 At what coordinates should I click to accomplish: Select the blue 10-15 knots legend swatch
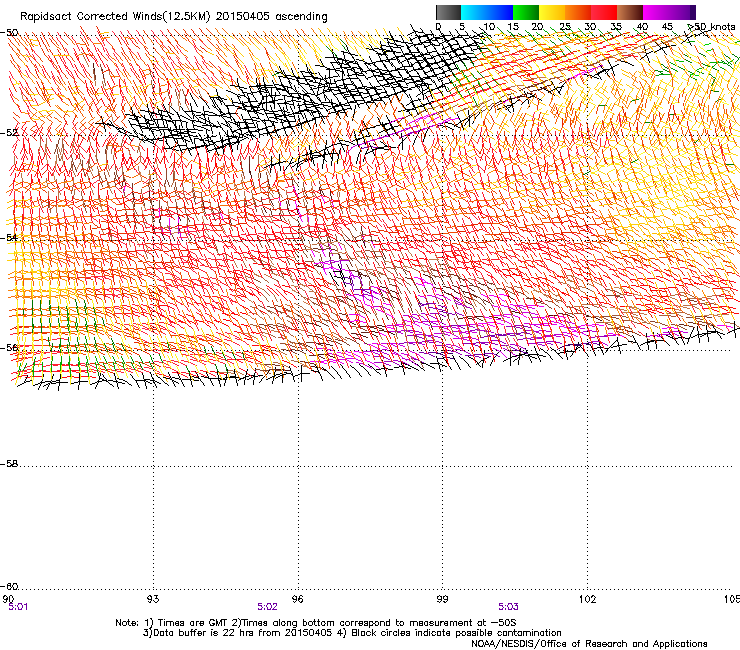coord(500,12)
